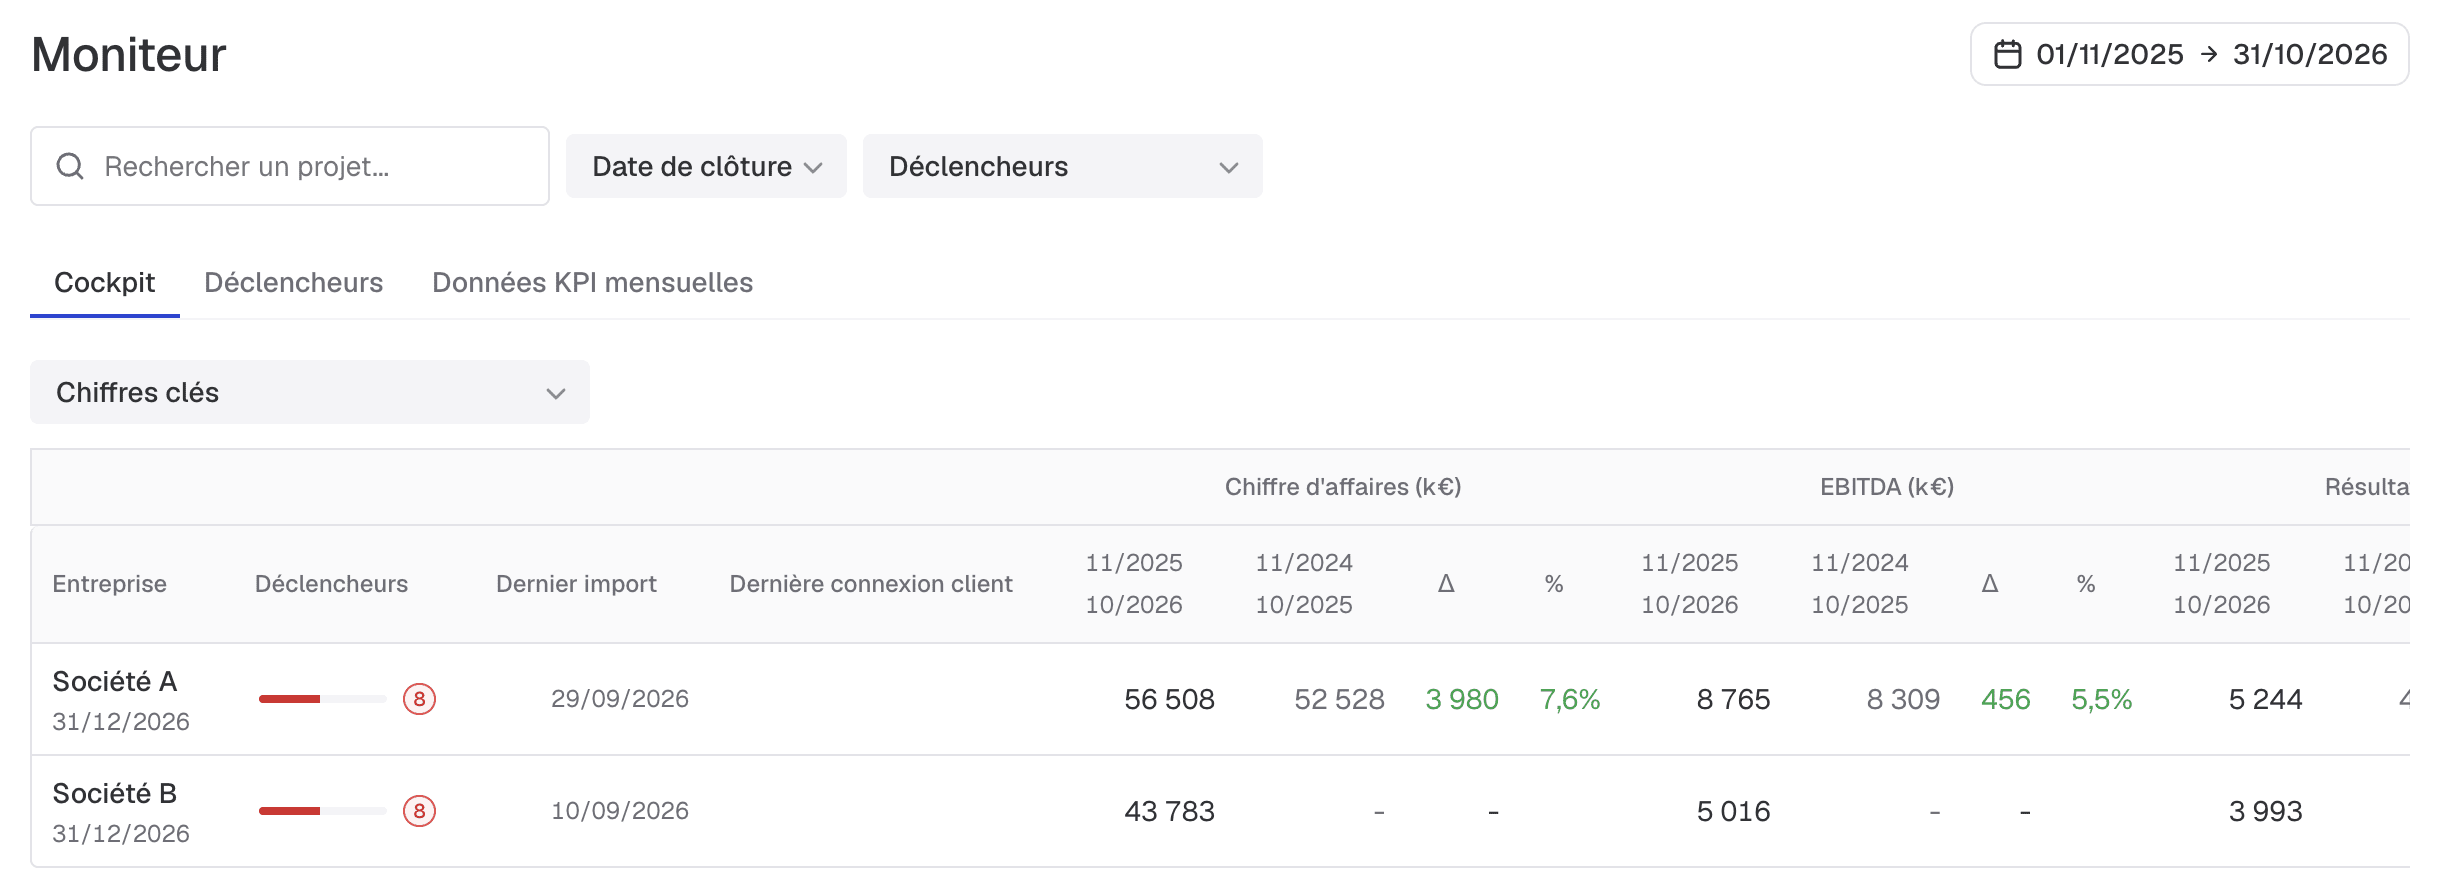The height and width of the screenshot is (890, 2450).
Task: Focus the Rechercher un projet search field
Action: [290, 166]
